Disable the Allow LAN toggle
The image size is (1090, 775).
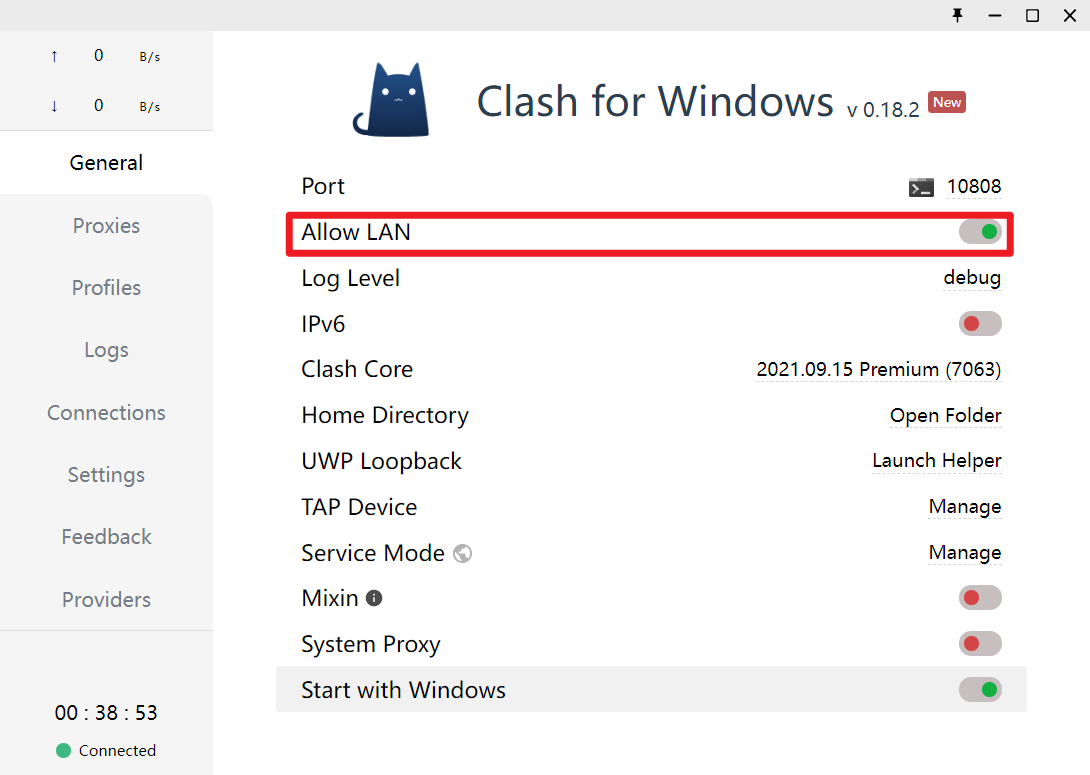[x=980, y=231]
